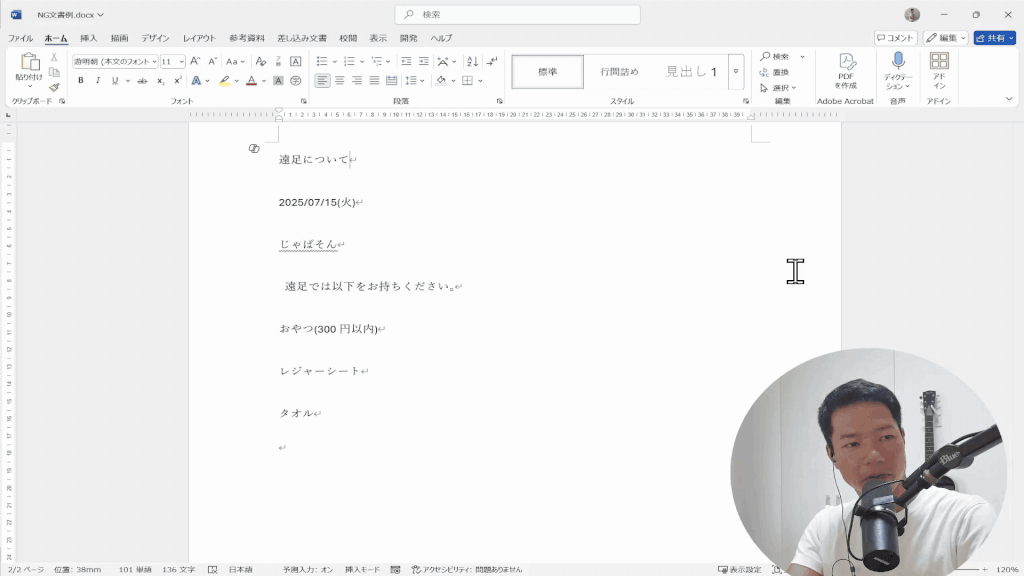Clear all formatting icon

[x=261, y=61]
